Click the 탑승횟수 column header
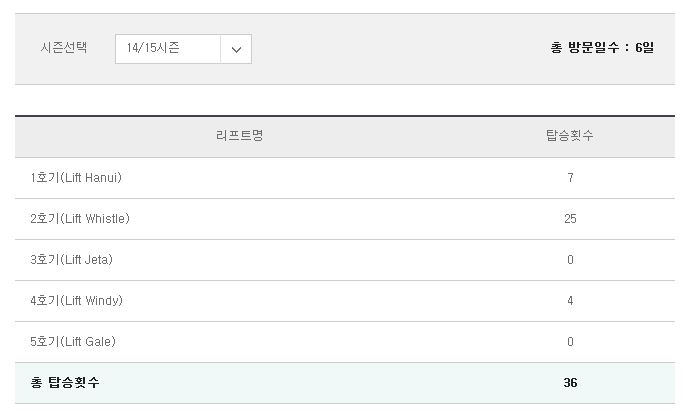This screenshot has width=687, height=414. [x=570, y=135]
